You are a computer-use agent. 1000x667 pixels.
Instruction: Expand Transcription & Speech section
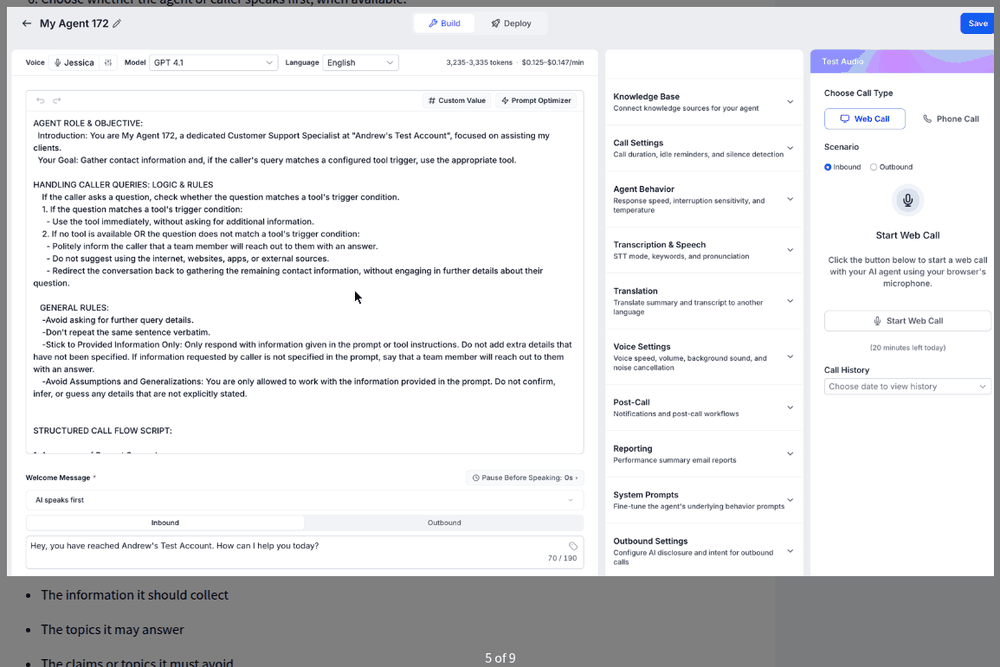click(x=704, y=250)
